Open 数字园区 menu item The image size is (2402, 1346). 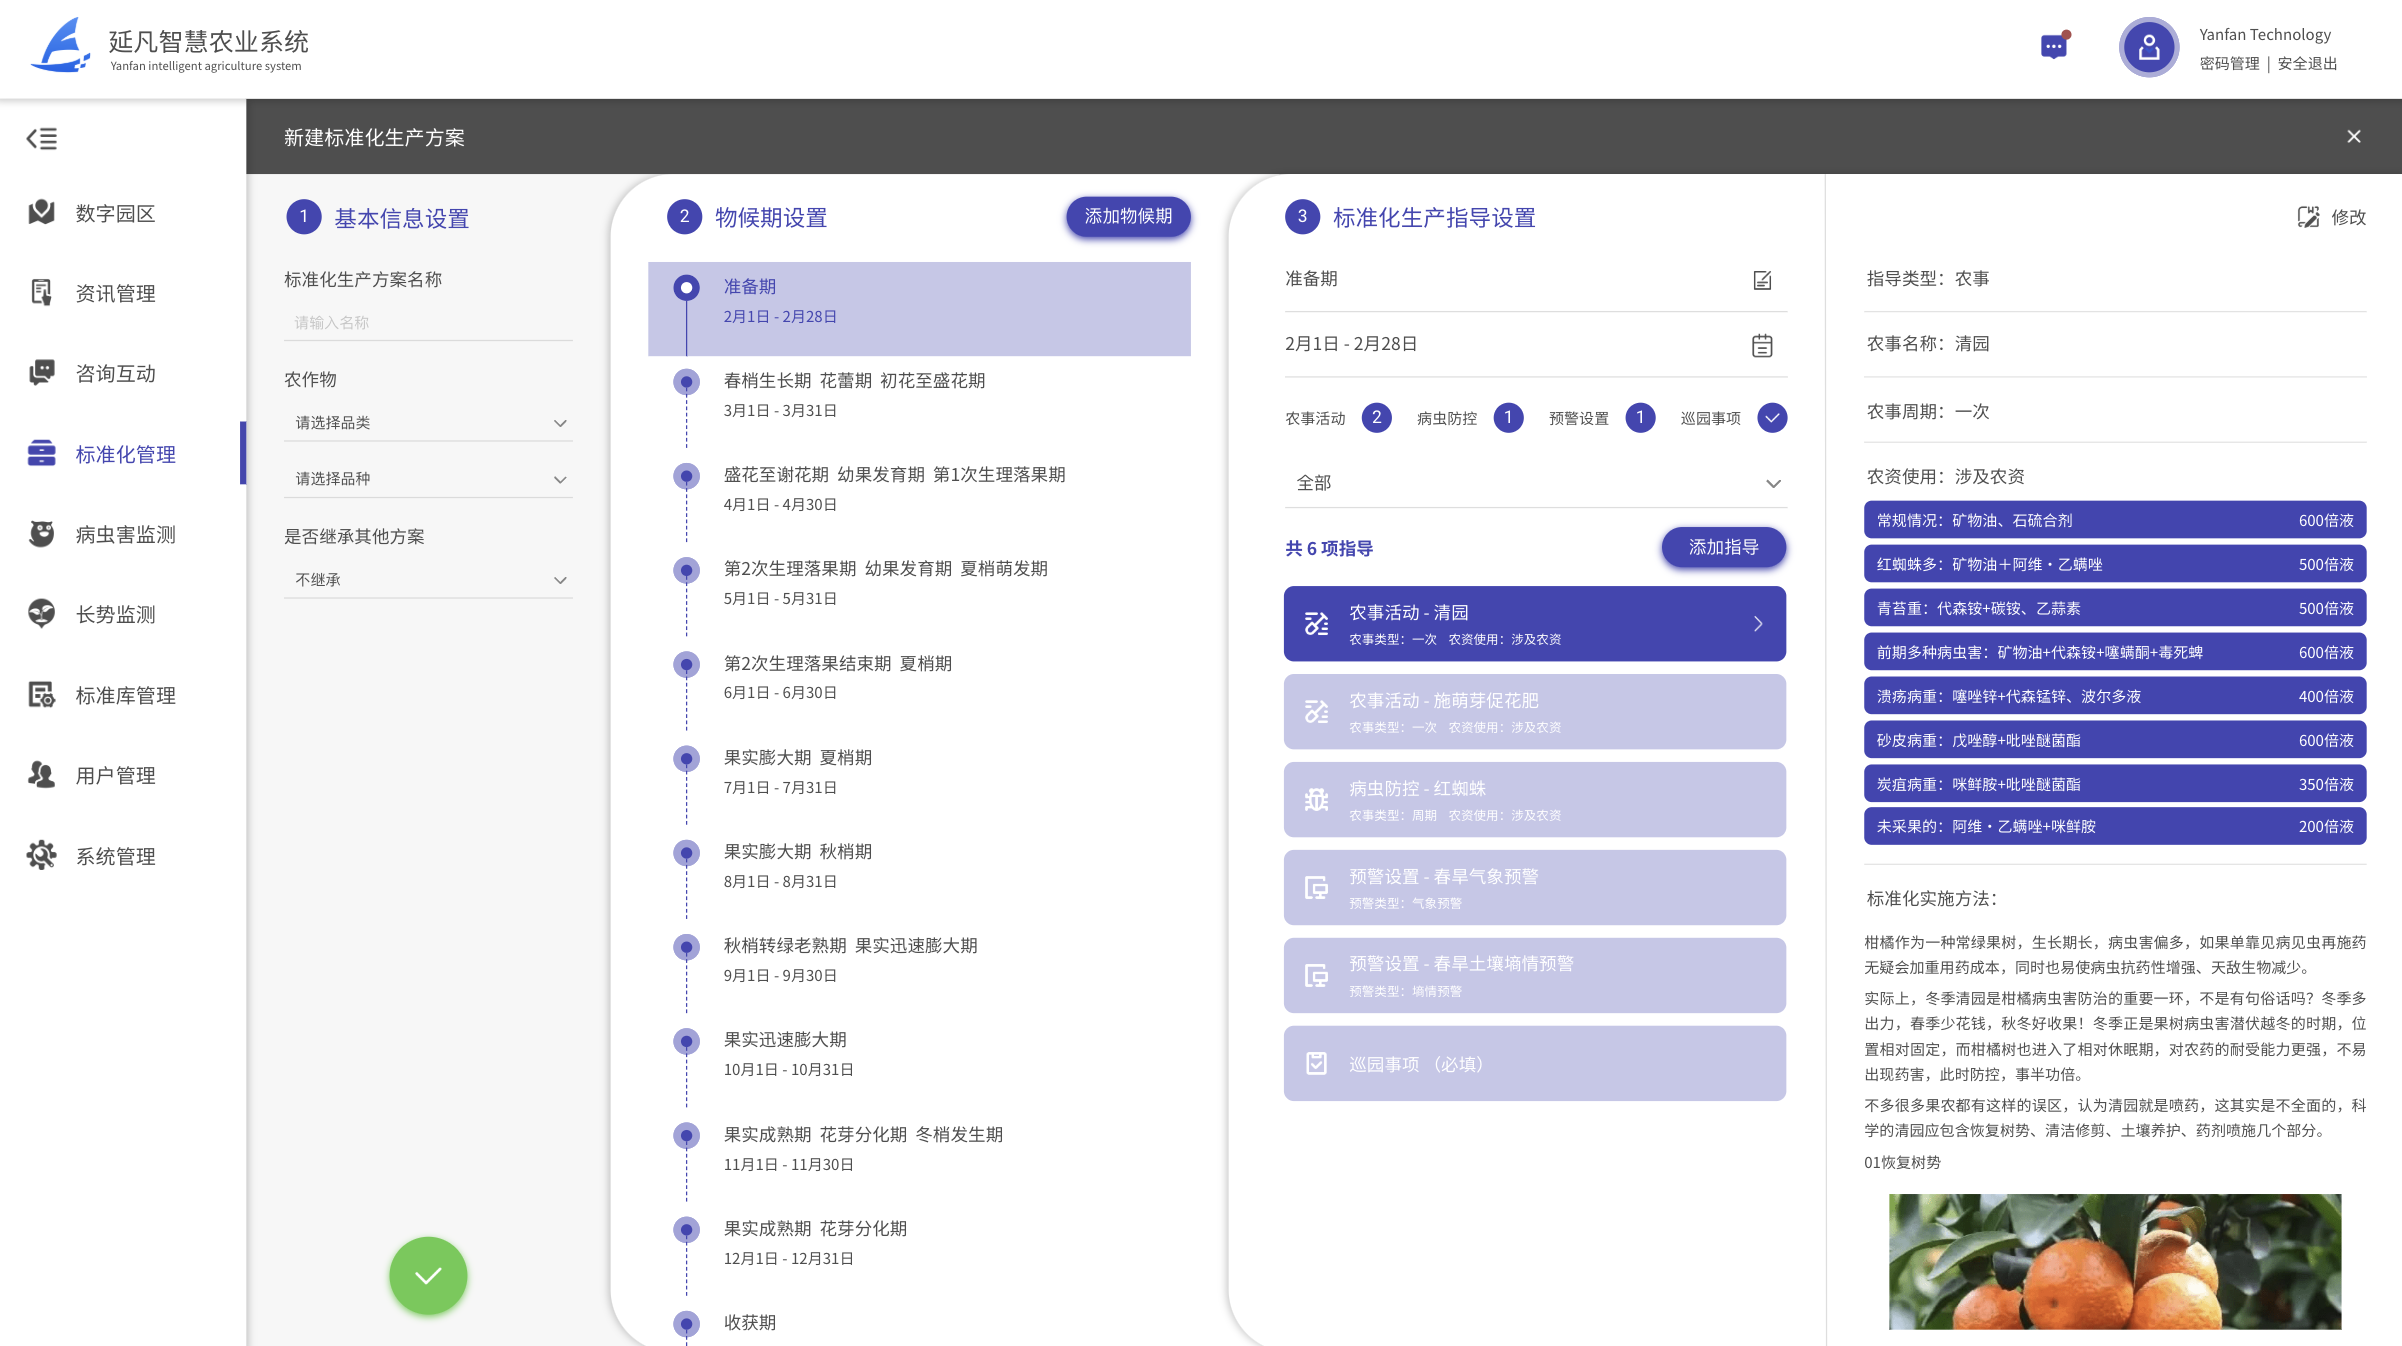coord(115,213)
